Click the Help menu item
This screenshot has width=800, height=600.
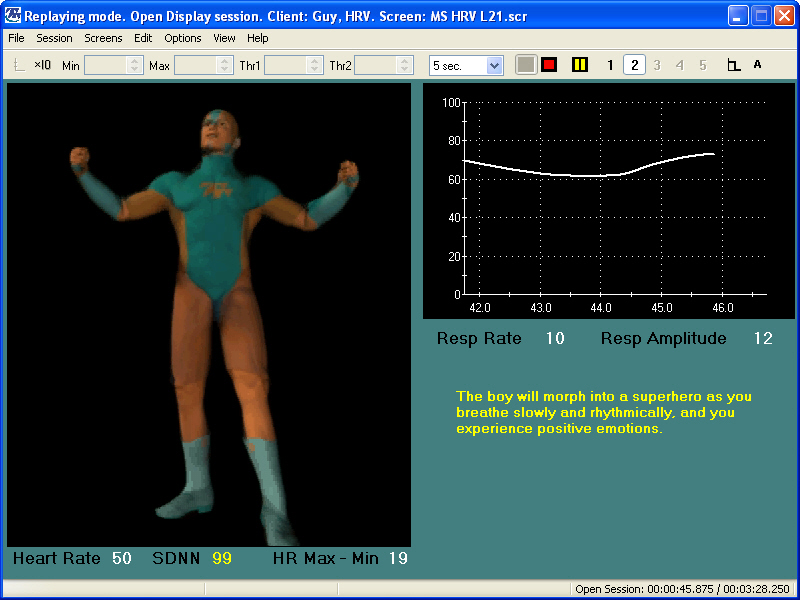coord(258,38)
